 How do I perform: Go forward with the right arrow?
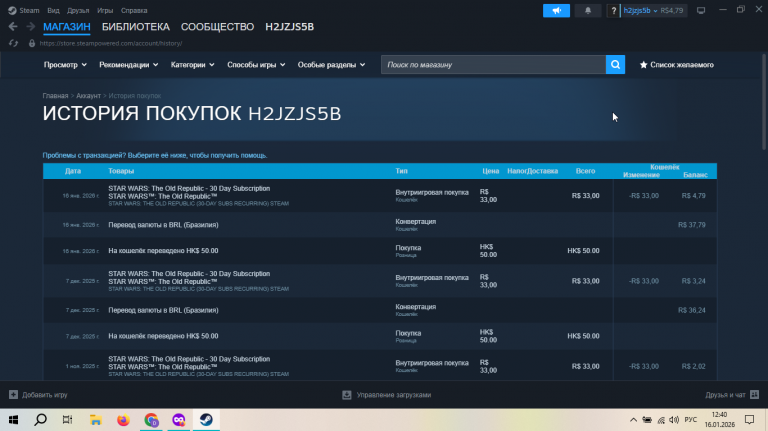click(30, 26)
